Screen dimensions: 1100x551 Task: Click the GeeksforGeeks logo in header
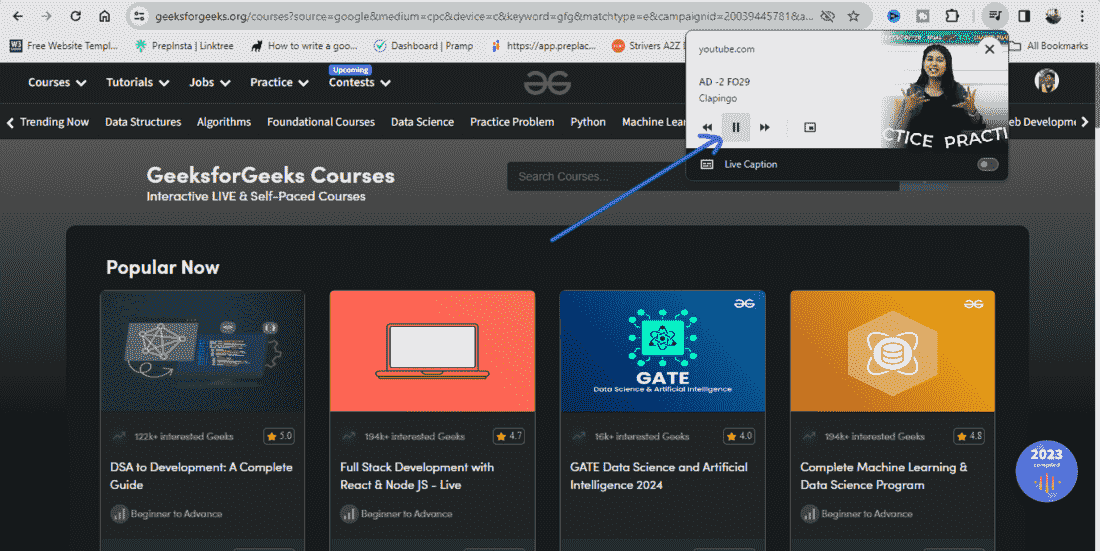547,83
